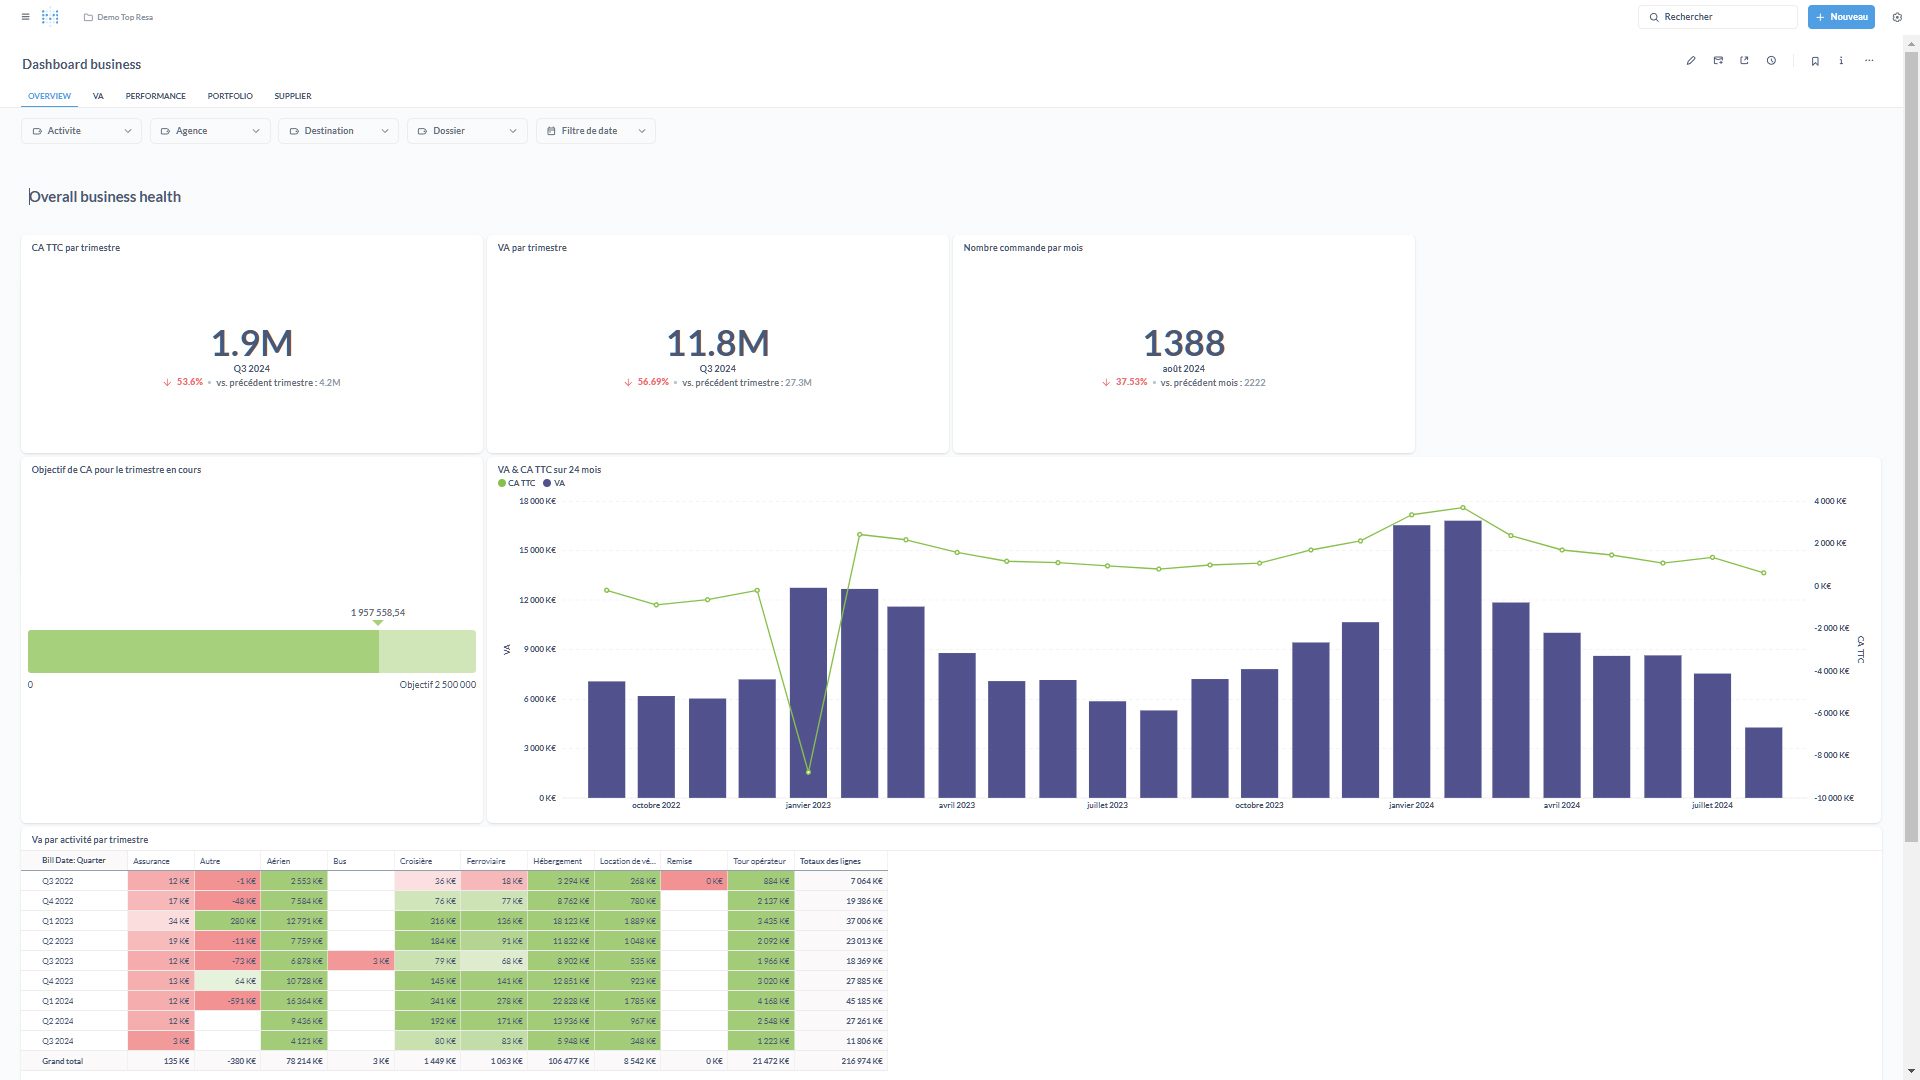Viewport: 1920px width, 1080px height.
Task: Switch to the SUPPLIER tab
Action: [x=293, y=96]
